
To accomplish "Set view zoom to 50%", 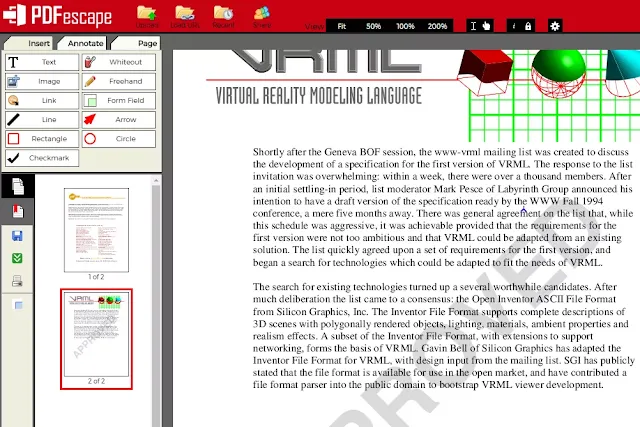I will [373, 26].
